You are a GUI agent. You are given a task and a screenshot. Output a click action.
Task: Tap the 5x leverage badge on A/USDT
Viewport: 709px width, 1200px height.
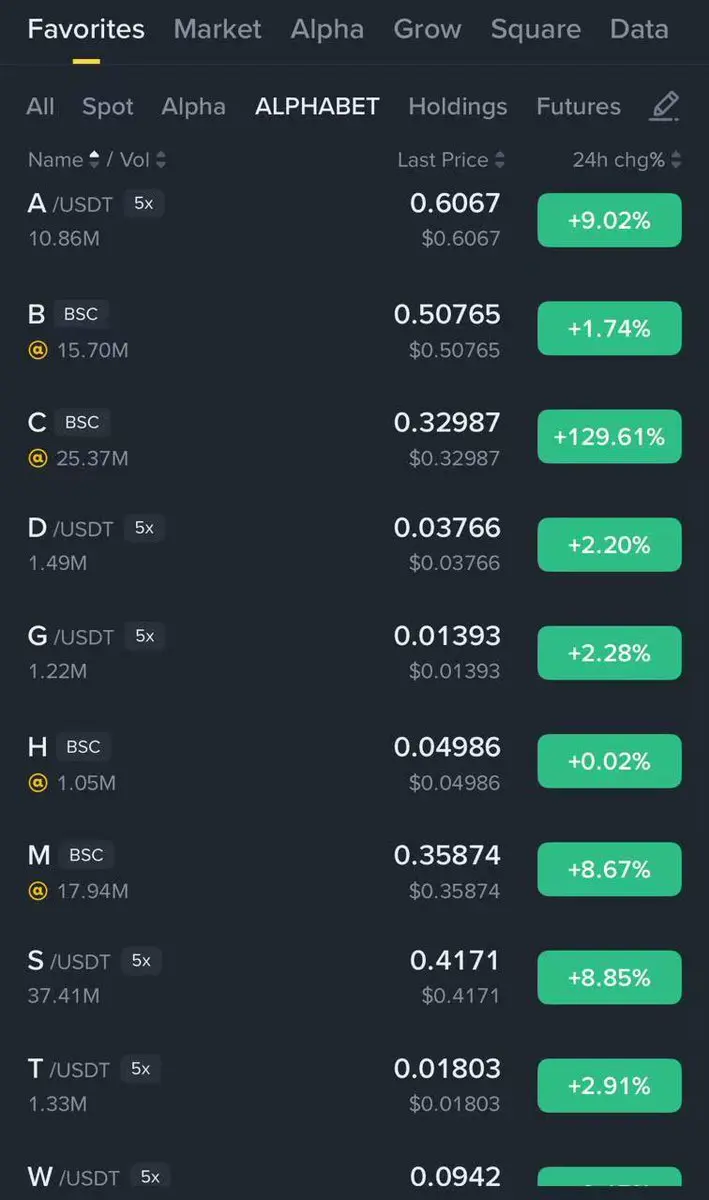coord(144,203)
